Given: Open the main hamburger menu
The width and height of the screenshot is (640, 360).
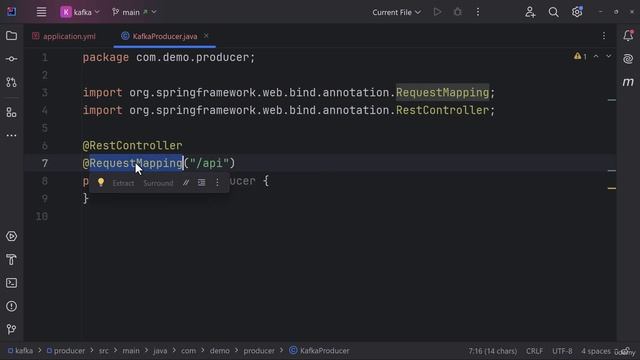Looking at the screenshot, I should [x=41, y=12].
